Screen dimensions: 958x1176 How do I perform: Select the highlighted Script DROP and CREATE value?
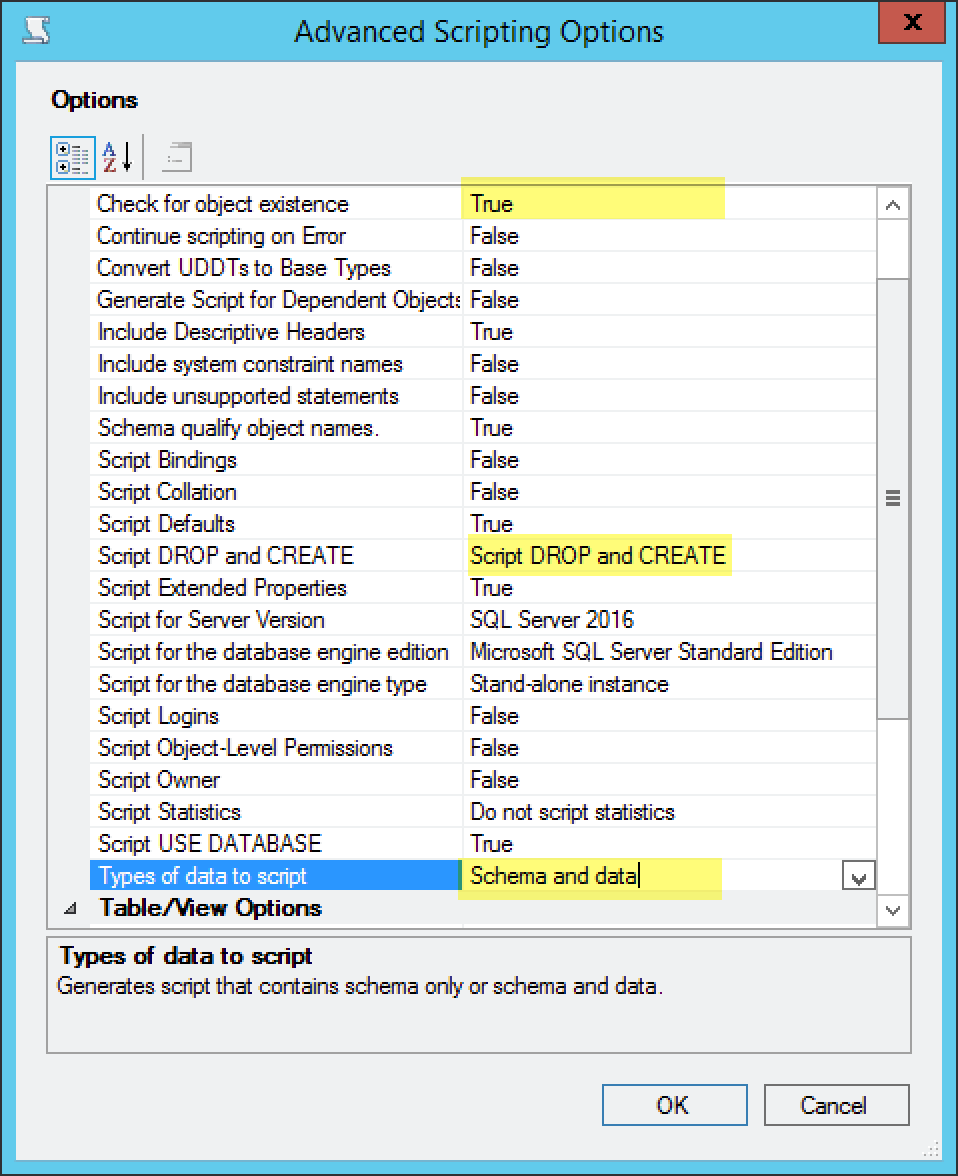pyautogui.click(x=598, y=555)
